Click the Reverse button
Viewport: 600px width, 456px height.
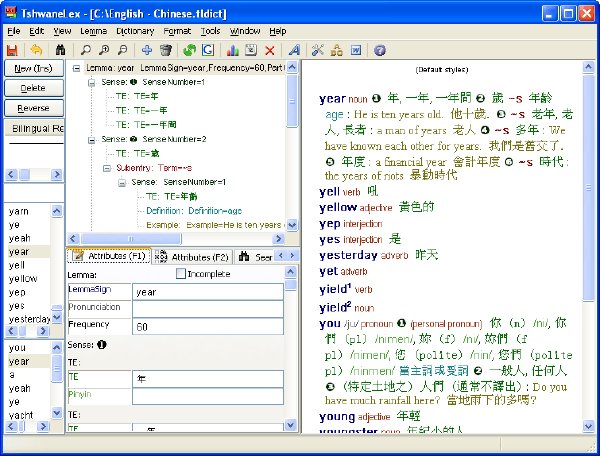tap(34, 108)
